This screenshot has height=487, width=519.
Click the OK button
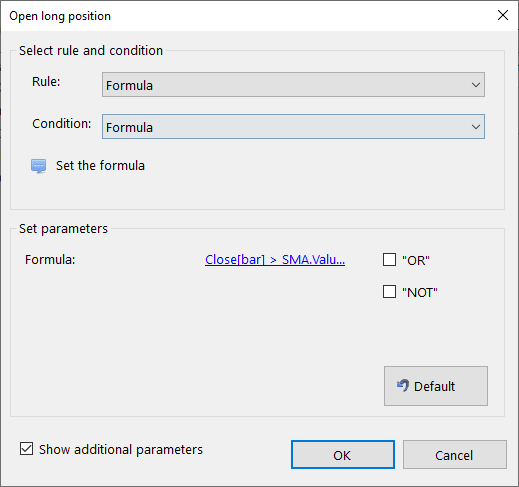point(343,455)
